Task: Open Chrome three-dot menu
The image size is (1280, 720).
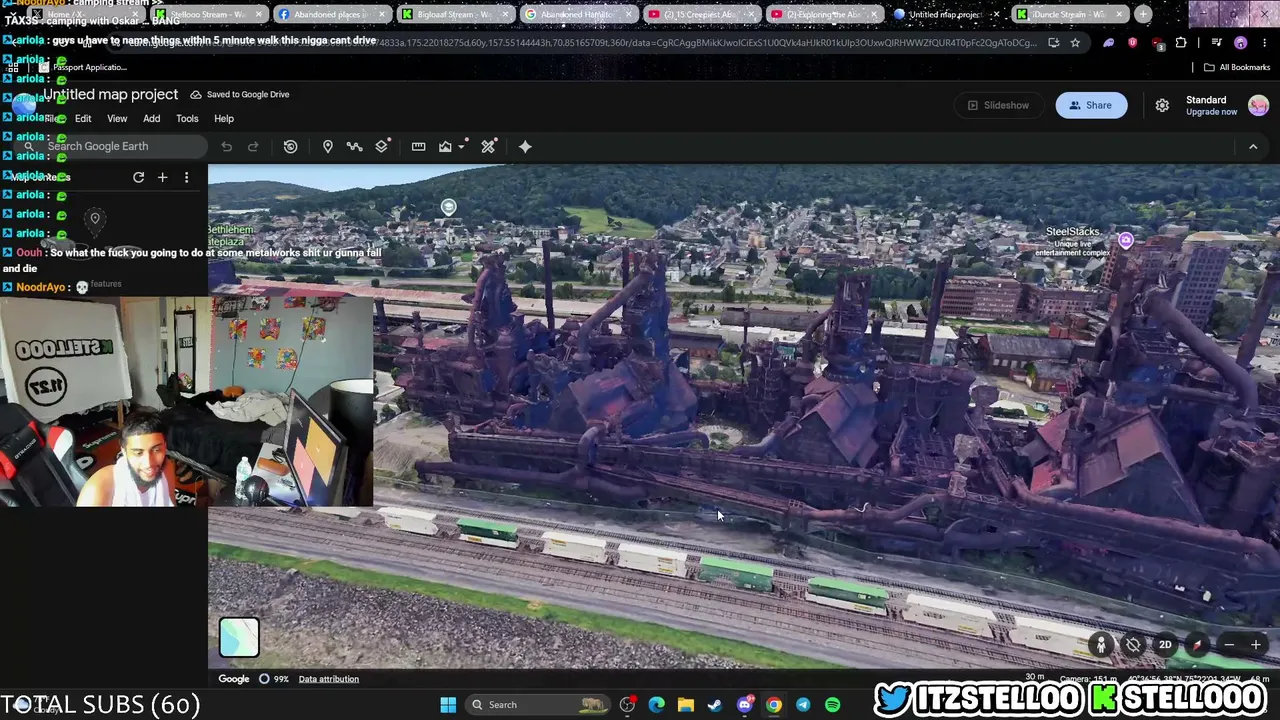Action: [1263, 43]
